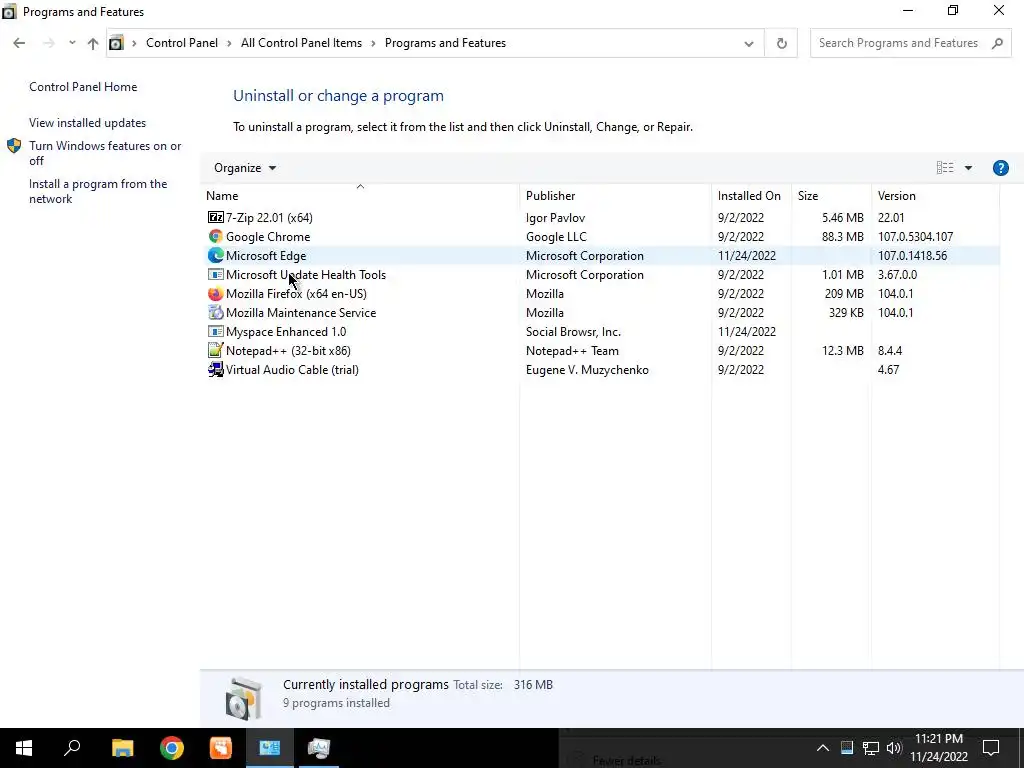The height and width of the screenshot is (768, 1024).
Task: Open the Organize dropdown menu
Action: tap(245, 168)
